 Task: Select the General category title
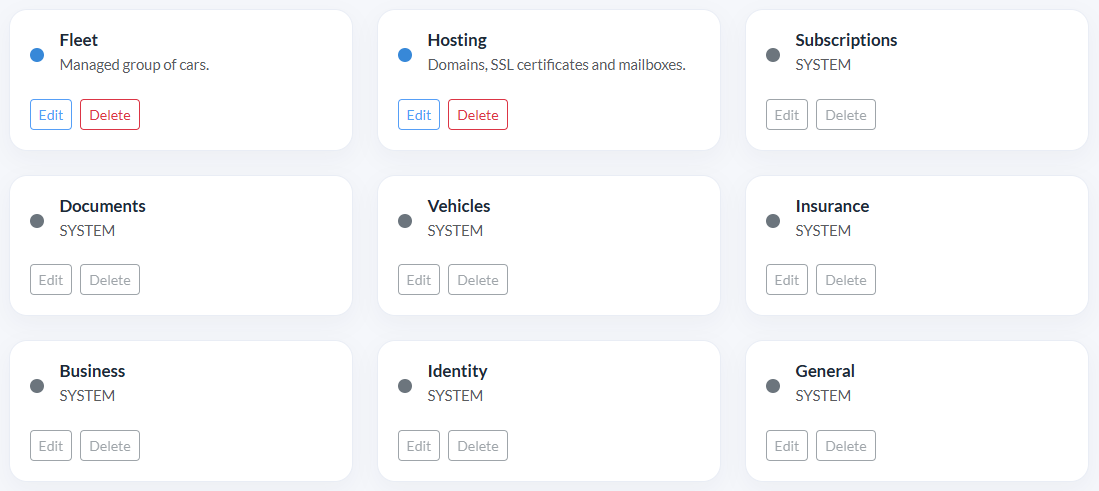825,371
